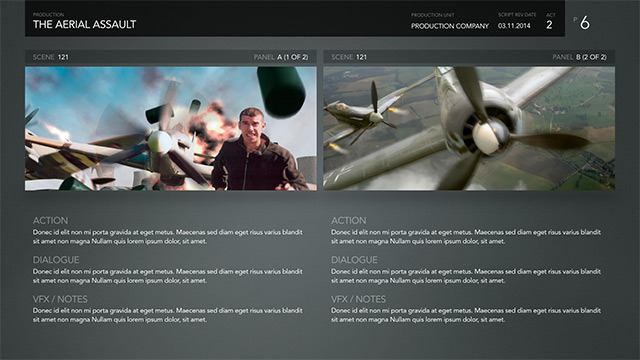The image size is (640, 360).
Task: Click the page number 6
Action: tap(585, 23)
